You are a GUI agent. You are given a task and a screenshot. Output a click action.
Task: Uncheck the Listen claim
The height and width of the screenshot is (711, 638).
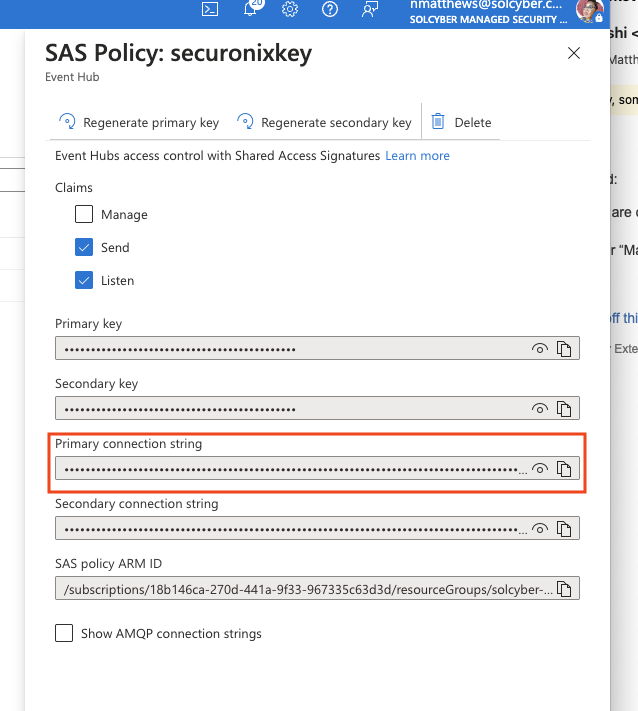pos(84,280)
